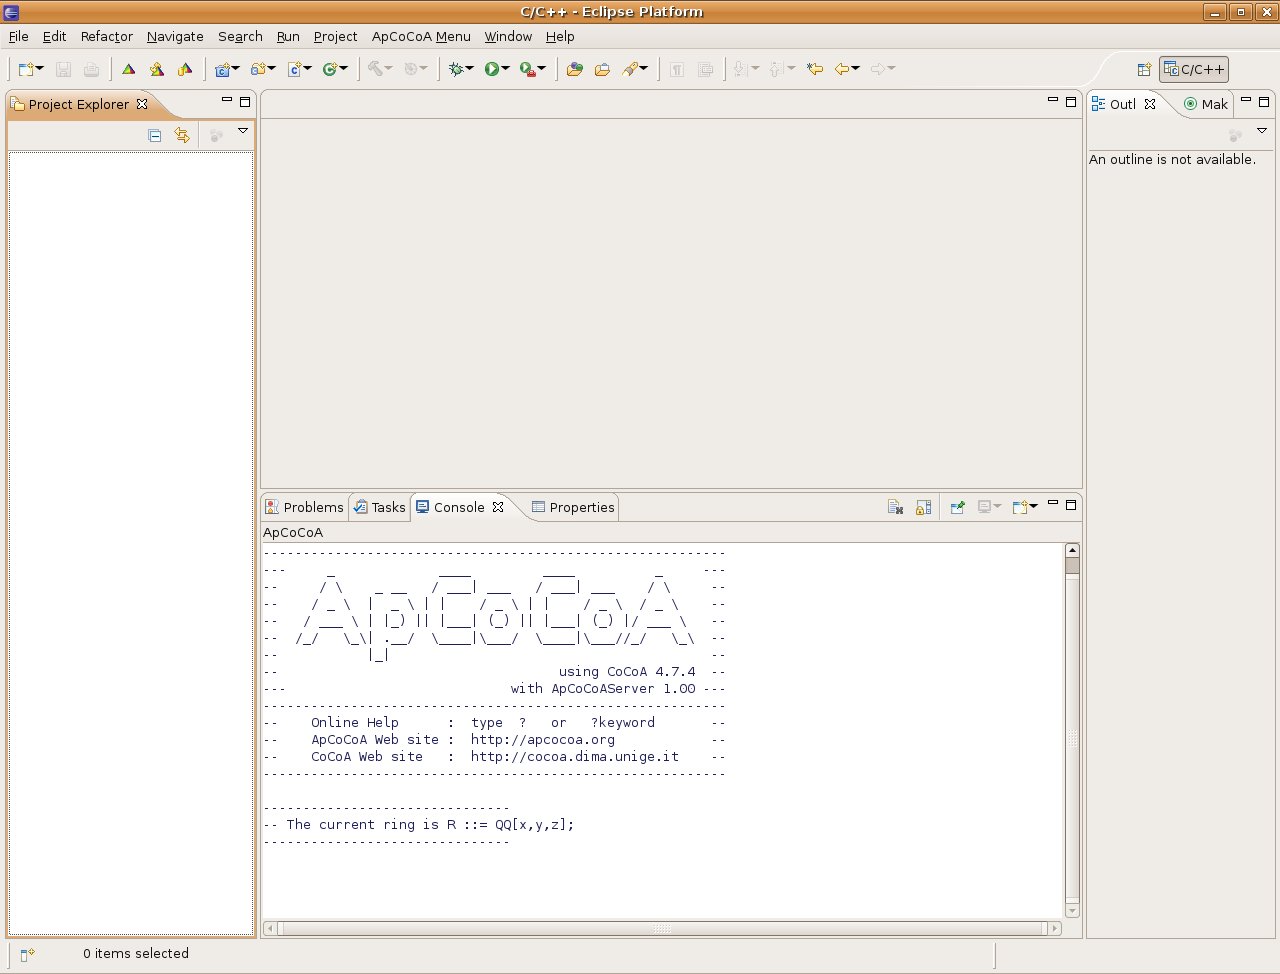Click the first colored triangle toolbar icon
The height and width of the screenshot is (974, 1280).
coord(128,69)
